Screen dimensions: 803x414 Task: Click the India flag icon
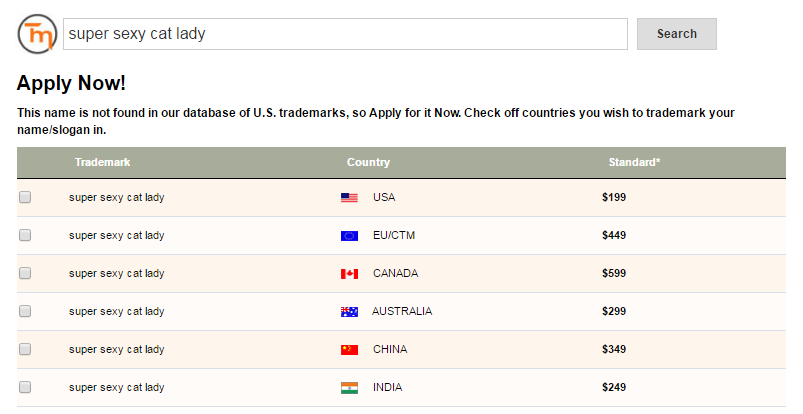tap(349, 388)
